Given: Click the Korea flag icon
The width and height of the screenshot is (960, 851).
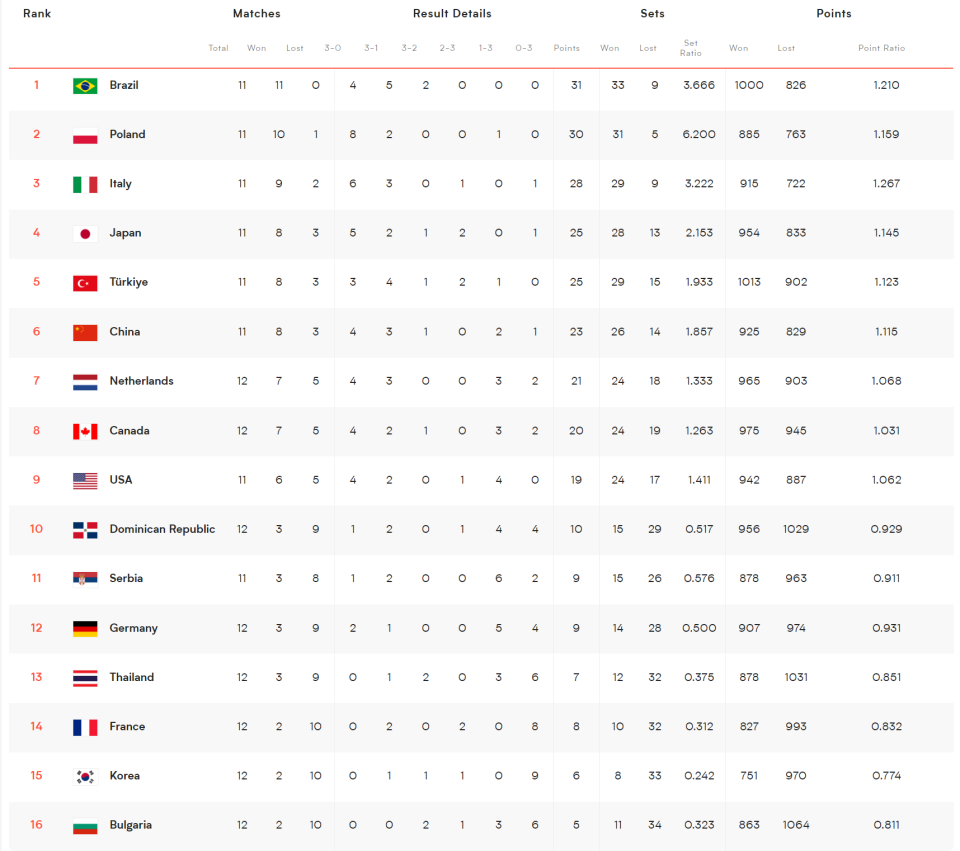Looking at the screenshot, I should pyautogui.click(x=85, y=777).
